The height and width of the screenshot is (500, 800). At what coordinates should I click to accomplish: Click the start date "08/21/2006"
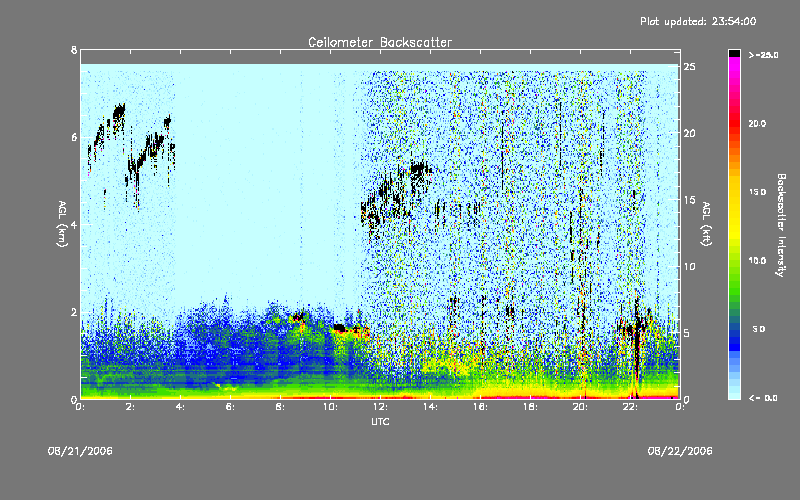(x=80, y=451)
